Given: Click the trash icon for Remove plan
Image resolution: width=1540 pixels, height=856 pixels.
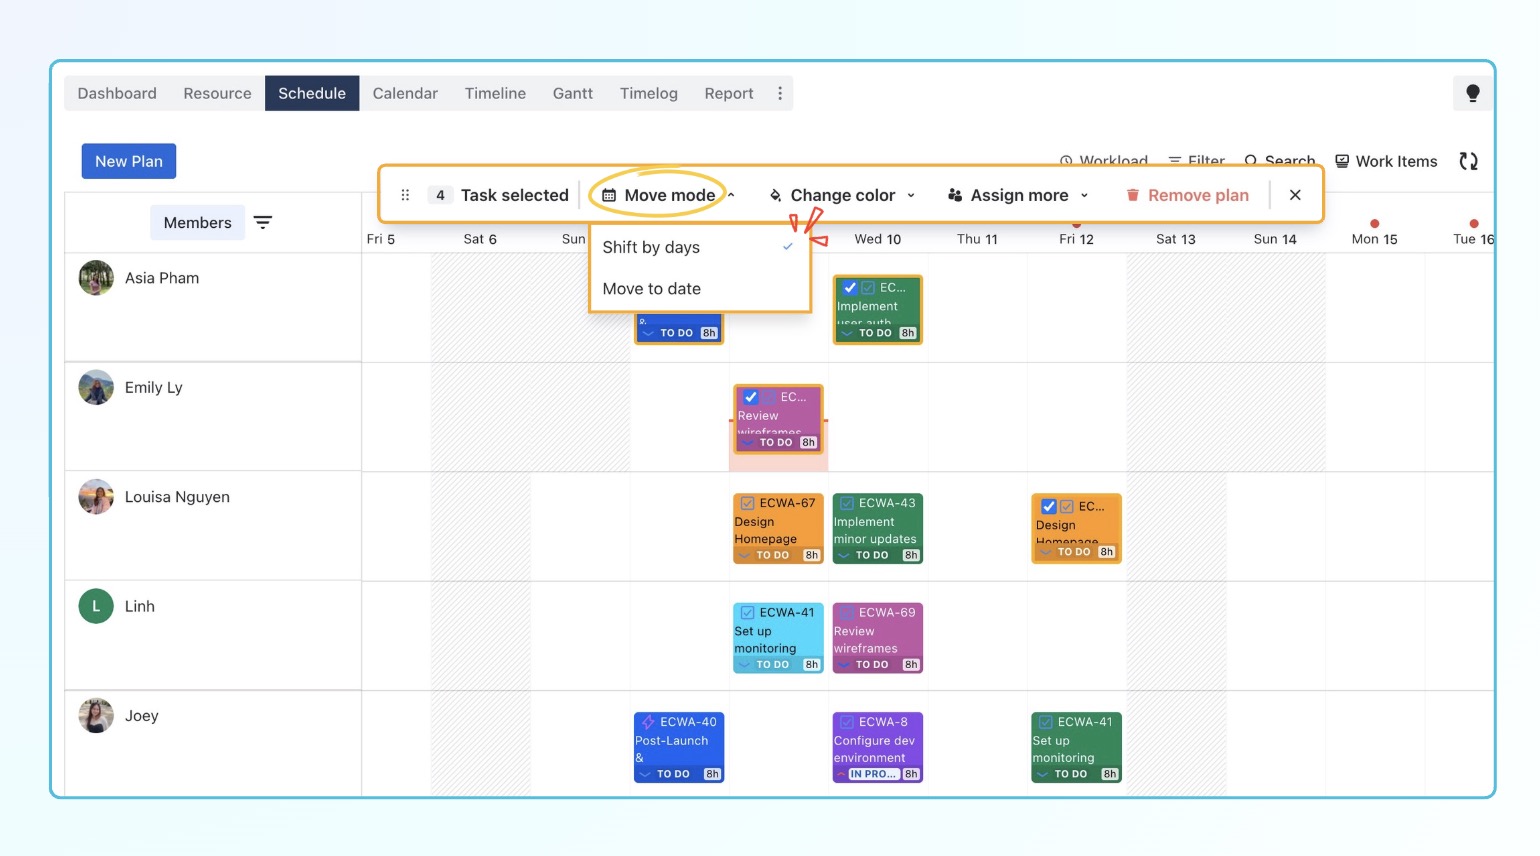Looking at the screenshot, I should [x=1132, y=195].
